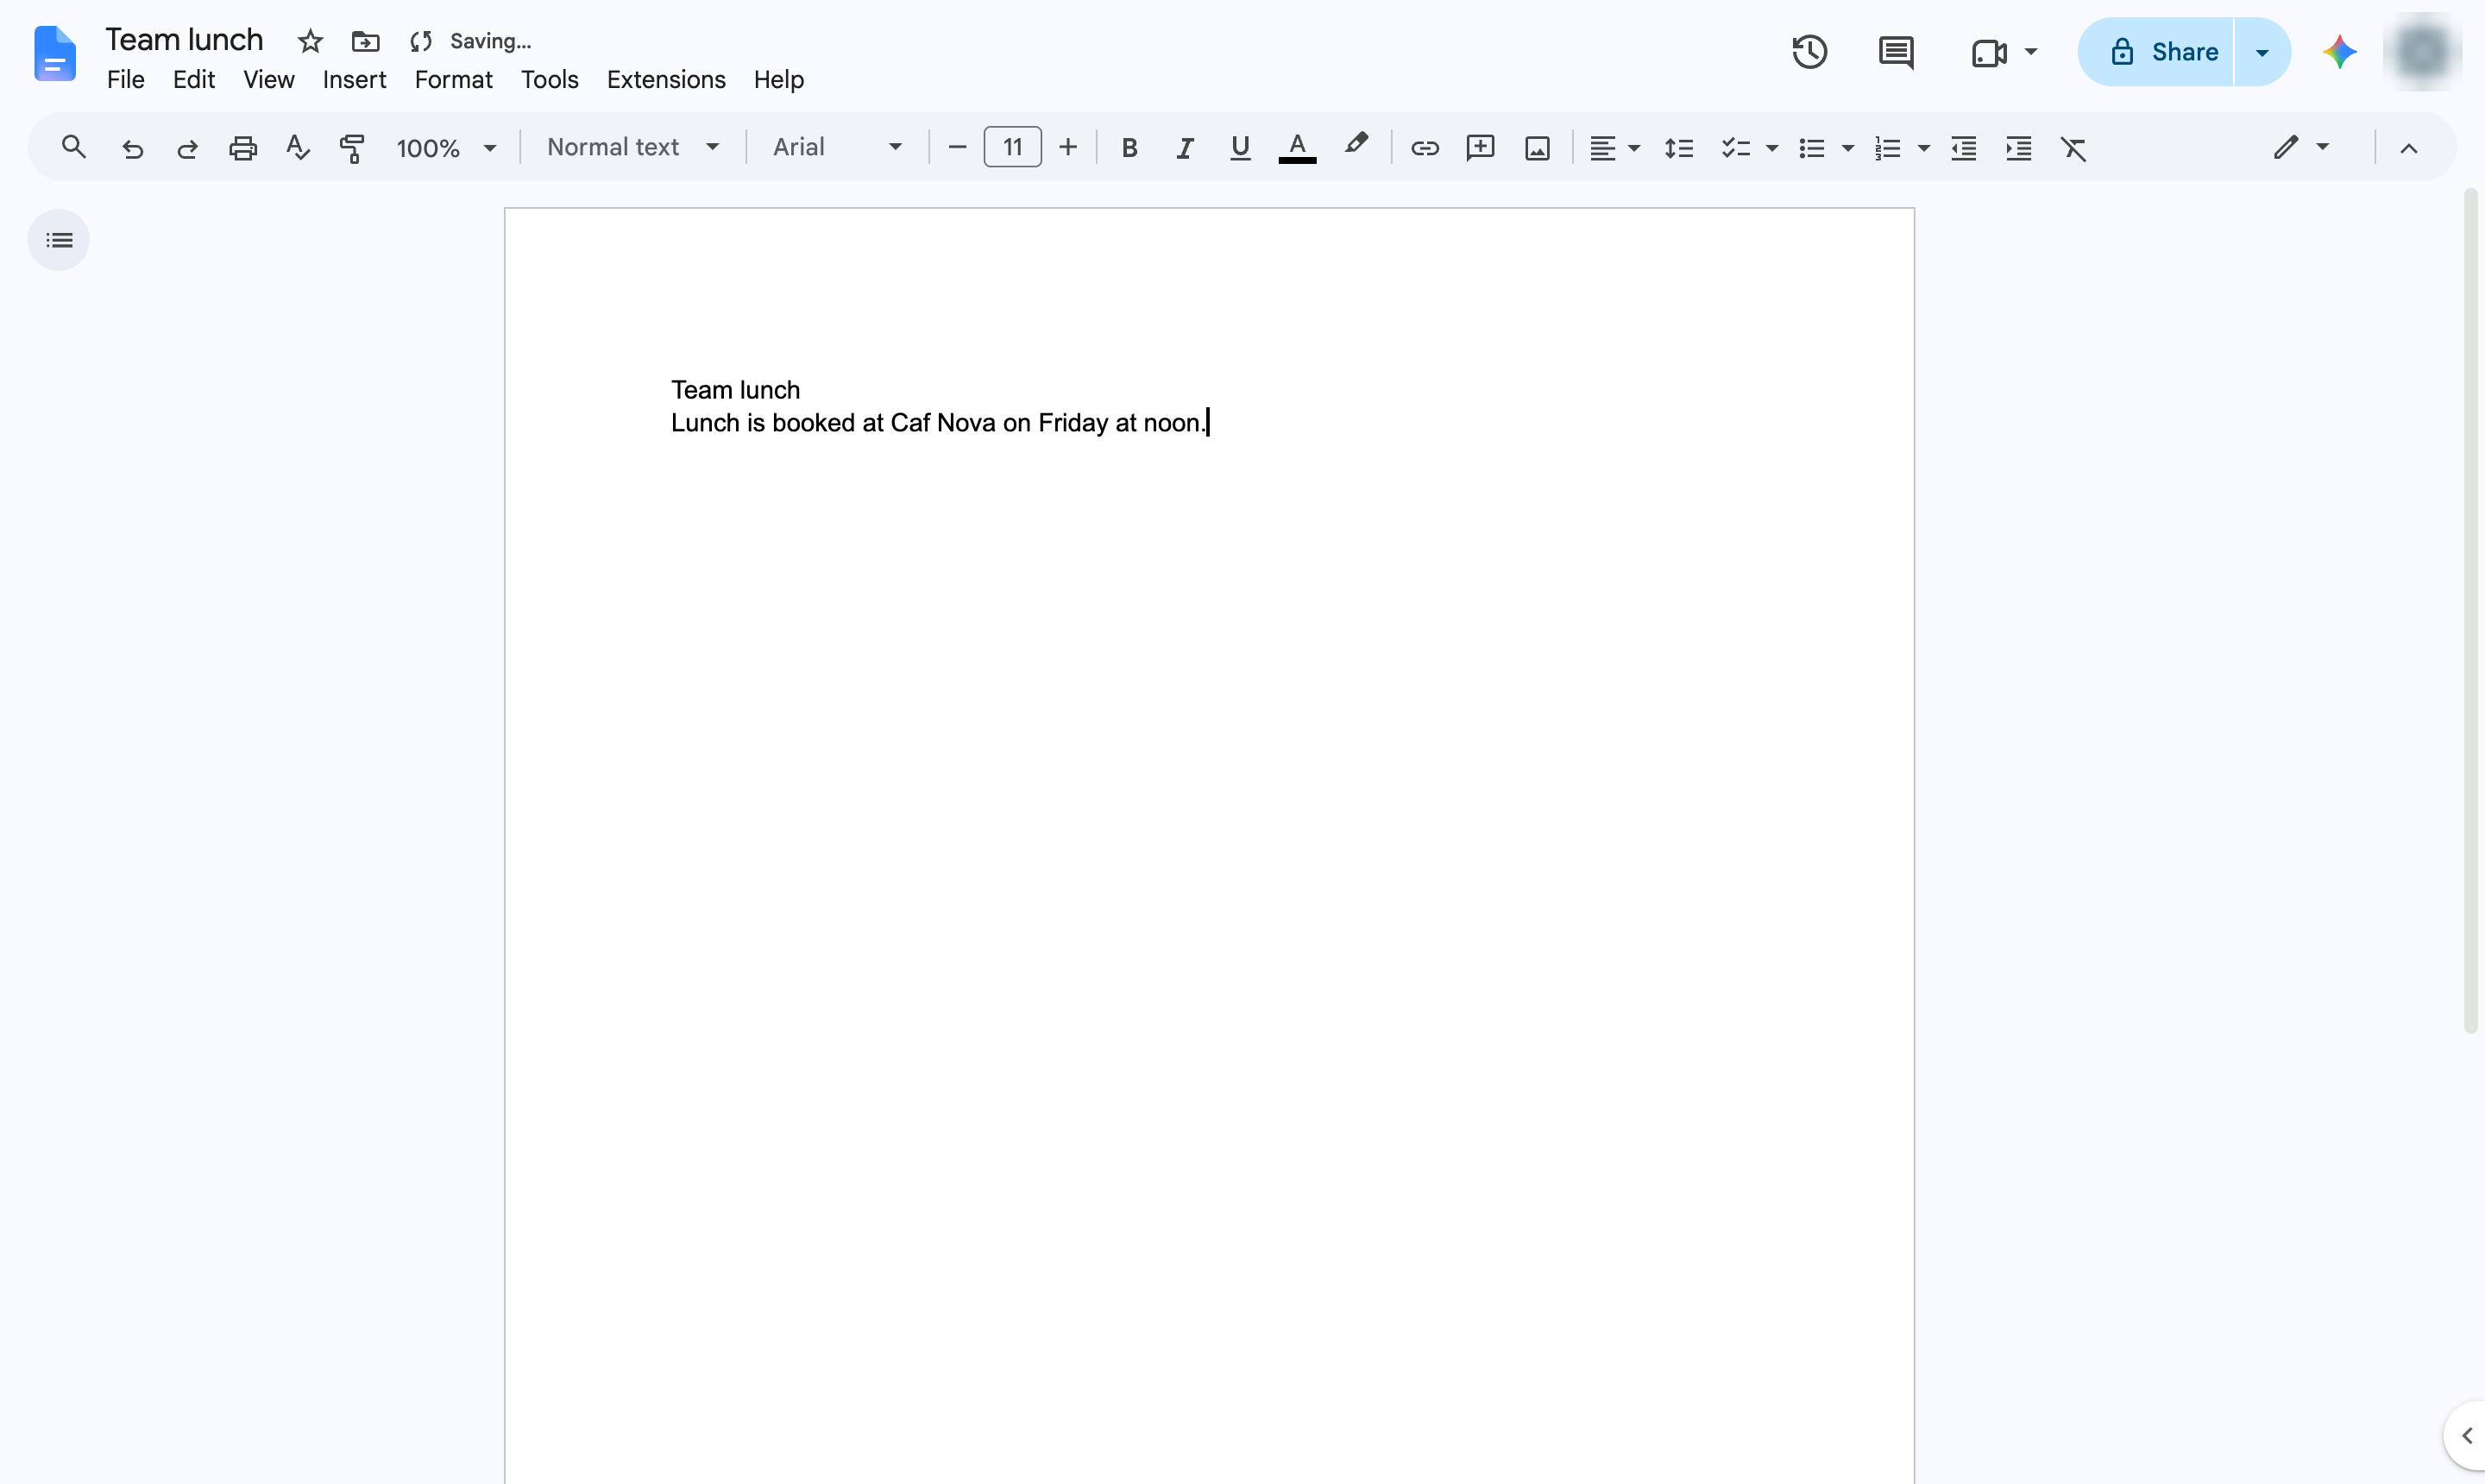
Task: Open the Gemini sparkle assistant
Action: pyautogui.click(x=2339, y=52)
